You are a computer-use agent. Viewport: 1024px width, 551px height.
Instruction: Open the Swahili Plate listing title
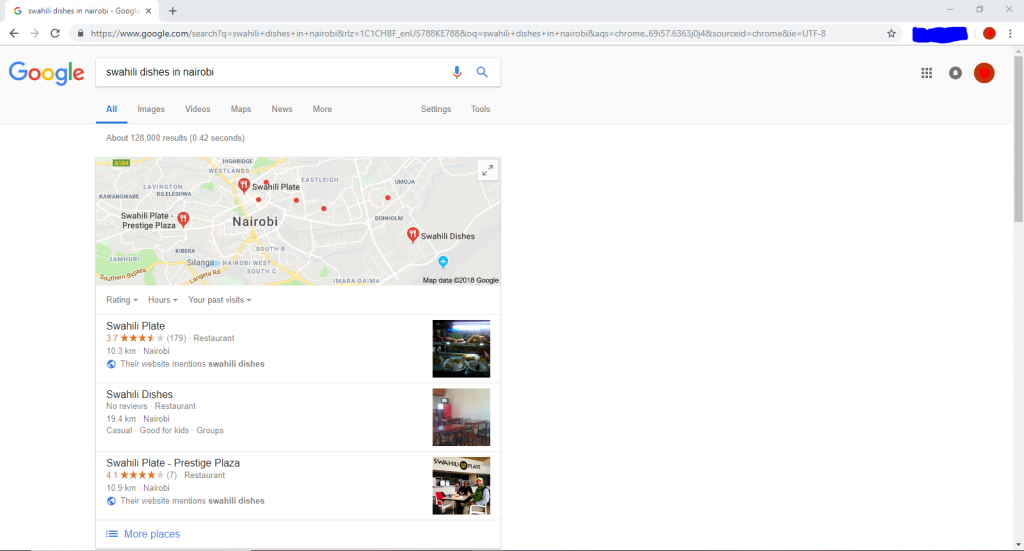136,326
